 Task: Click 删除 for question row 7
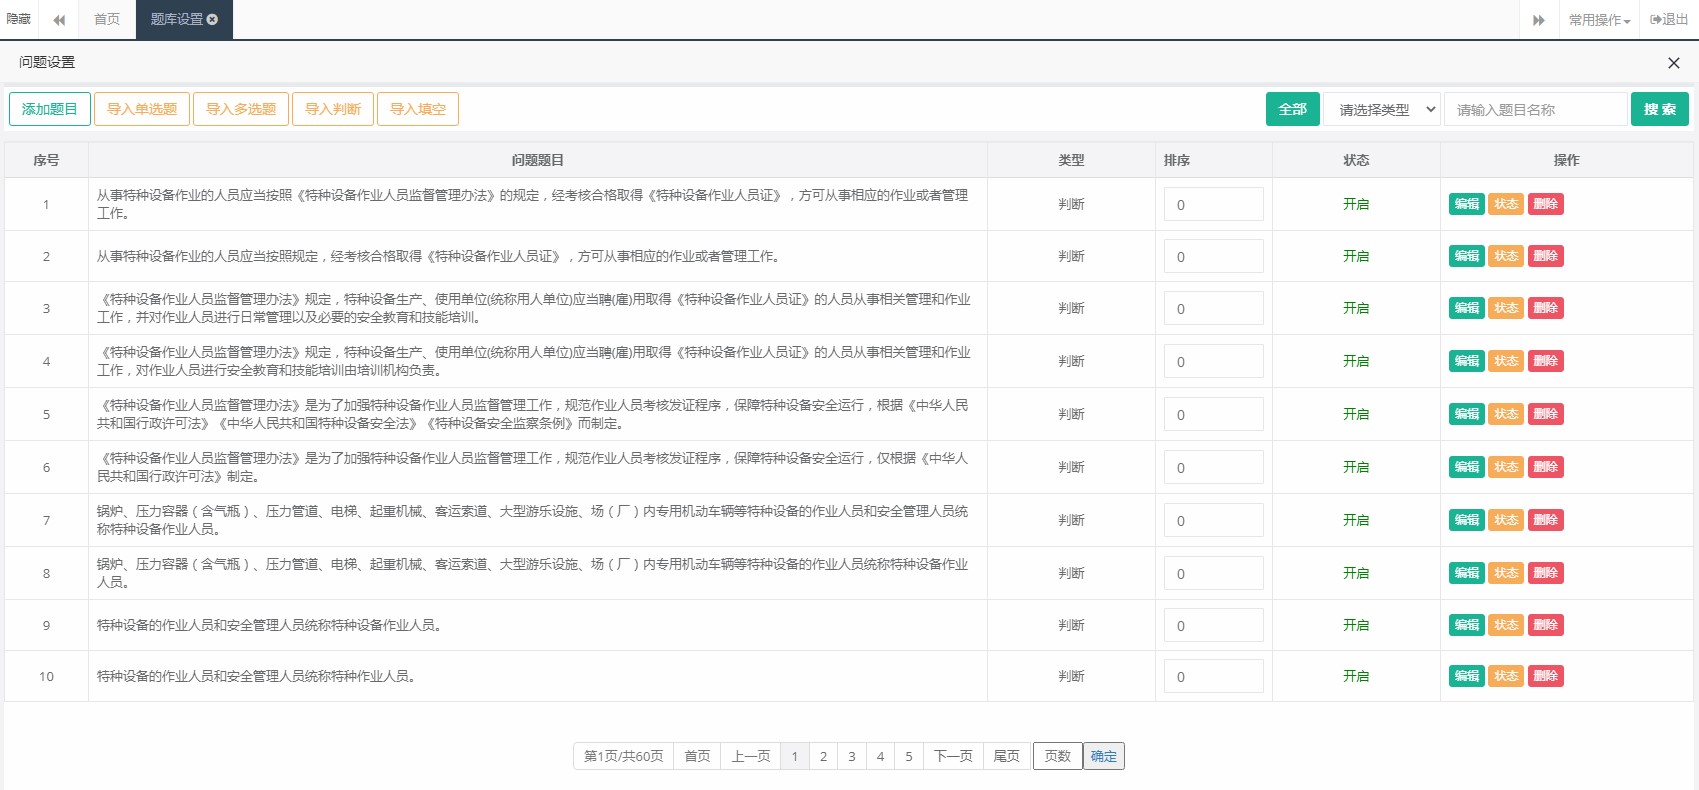(1545, 520)
